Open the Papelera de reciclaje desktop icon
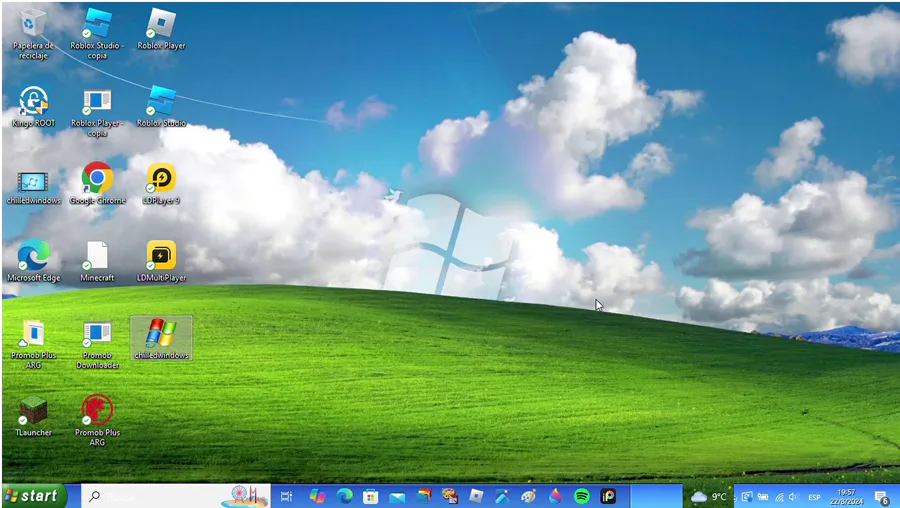 33,34
